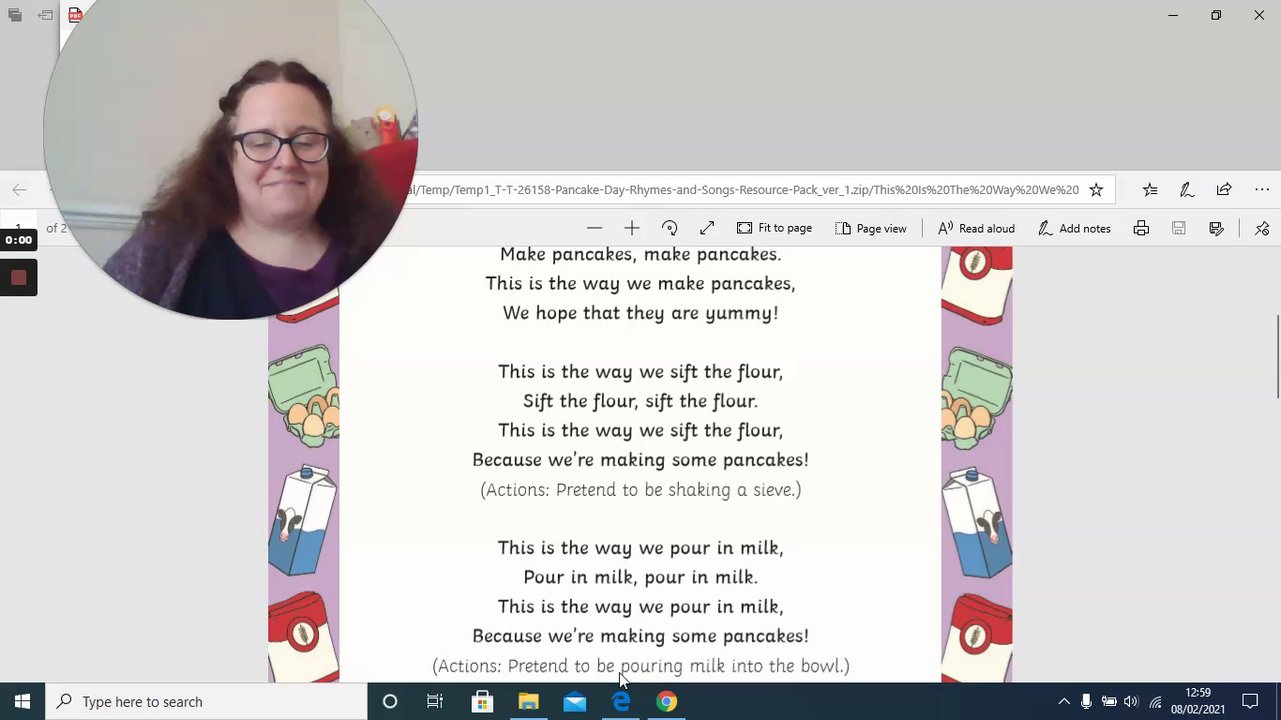Open Edge Settings and more menu
Viewport: 1281px width, 720px height.
1262,189
